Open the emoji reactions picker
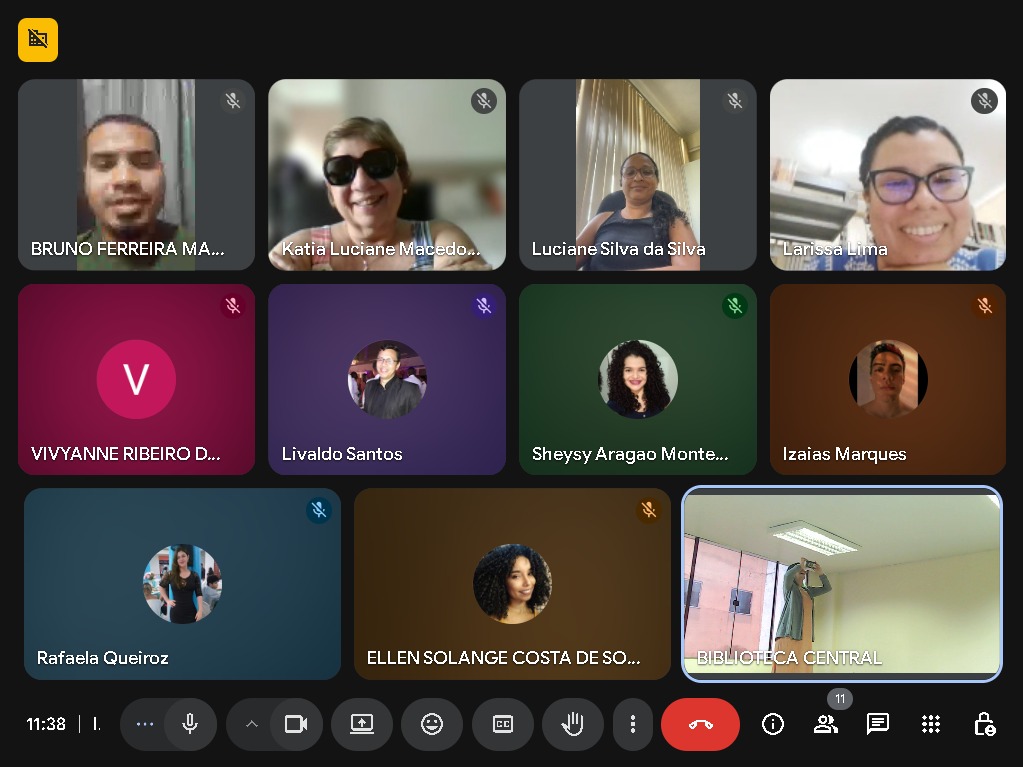The height and width of the screenshot is (767, 1023). click(x=432, y=724)
